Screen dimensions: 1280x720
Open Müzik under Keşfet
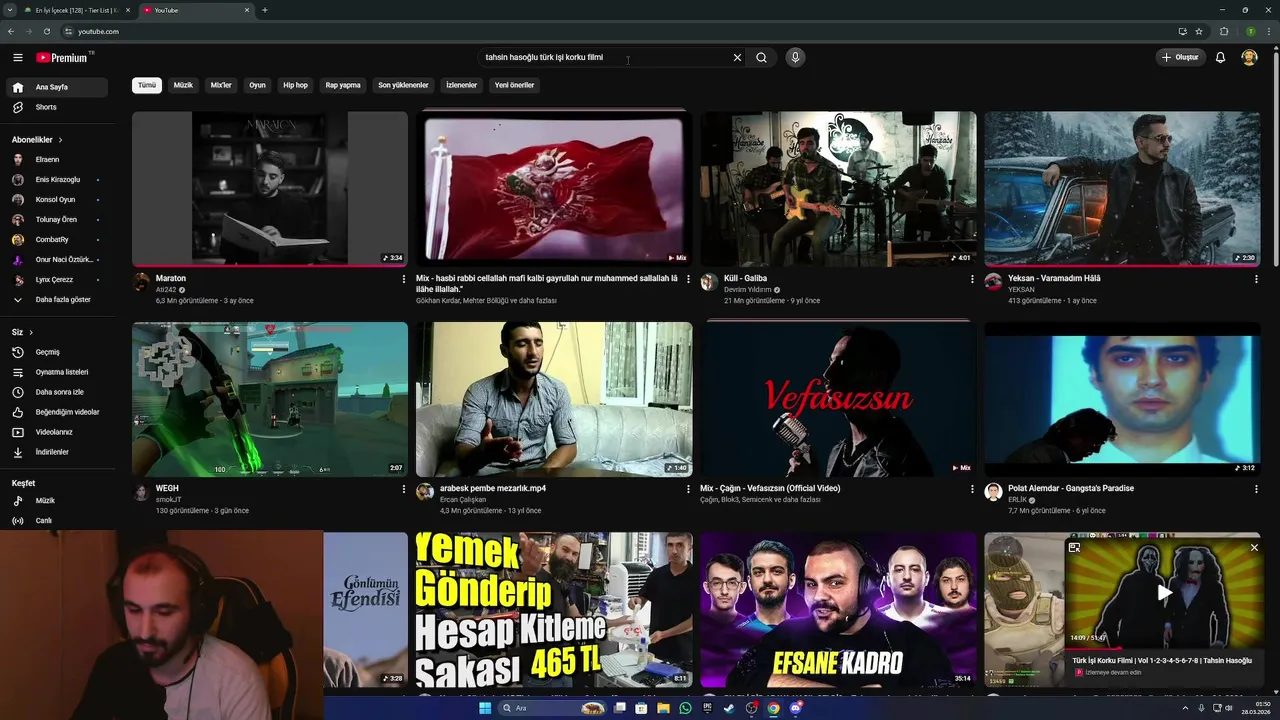(x=55, y=500)
